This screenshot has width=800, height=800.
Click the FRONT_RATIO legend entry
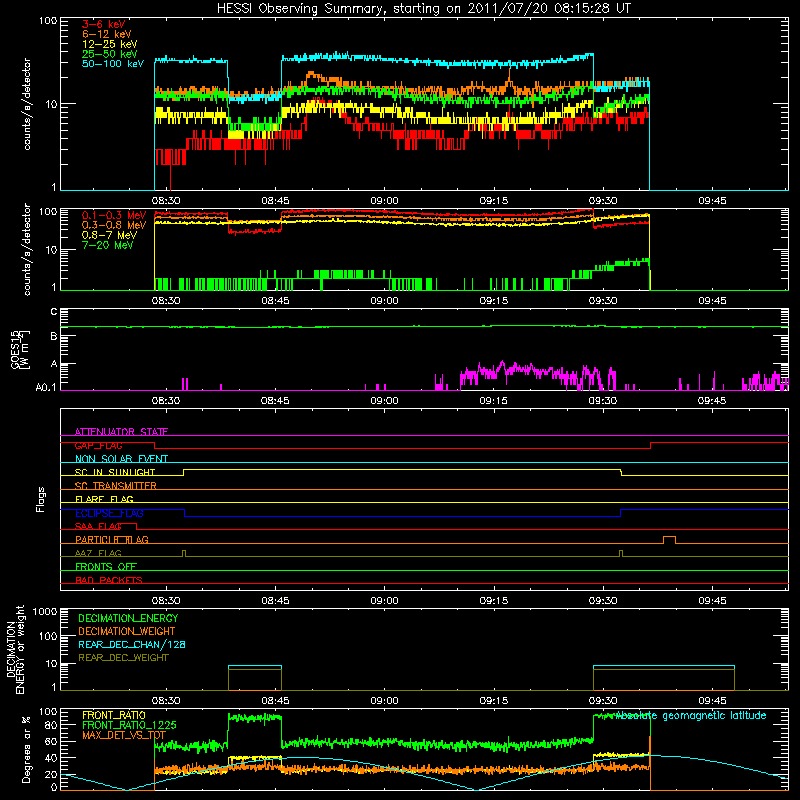pos(113,715)
